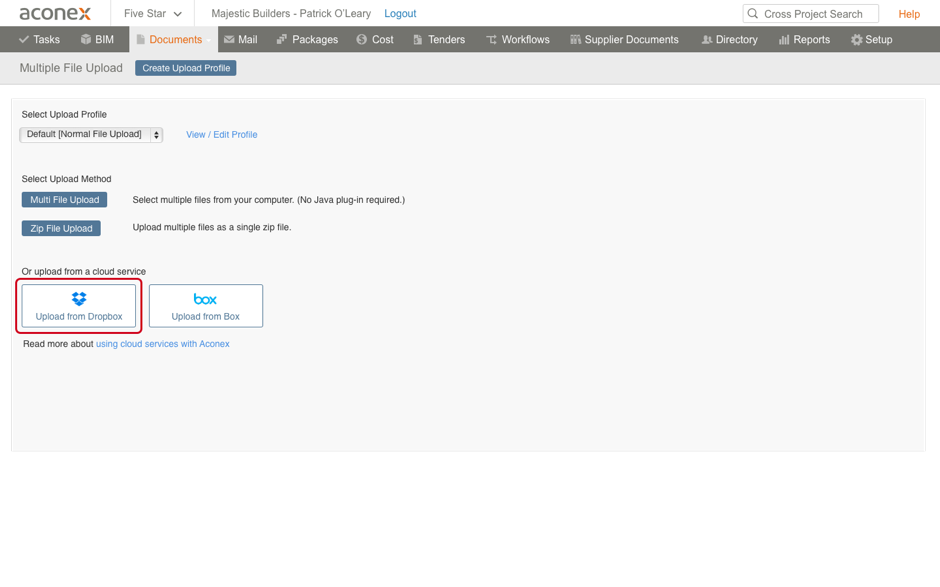Click the Tasks checkmark icon

(23, 40)
